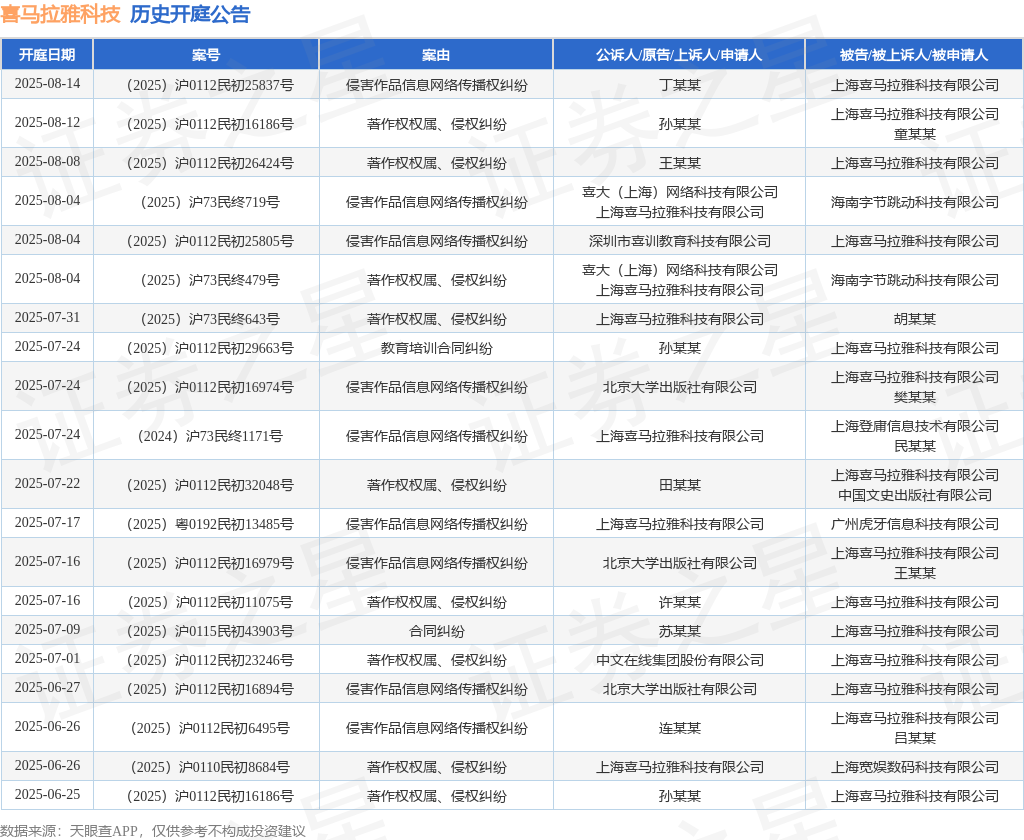The height and width of the screenshot is (840, 1024).
Task: Click date cell 2025-07-09
Action: pos(47,630)
